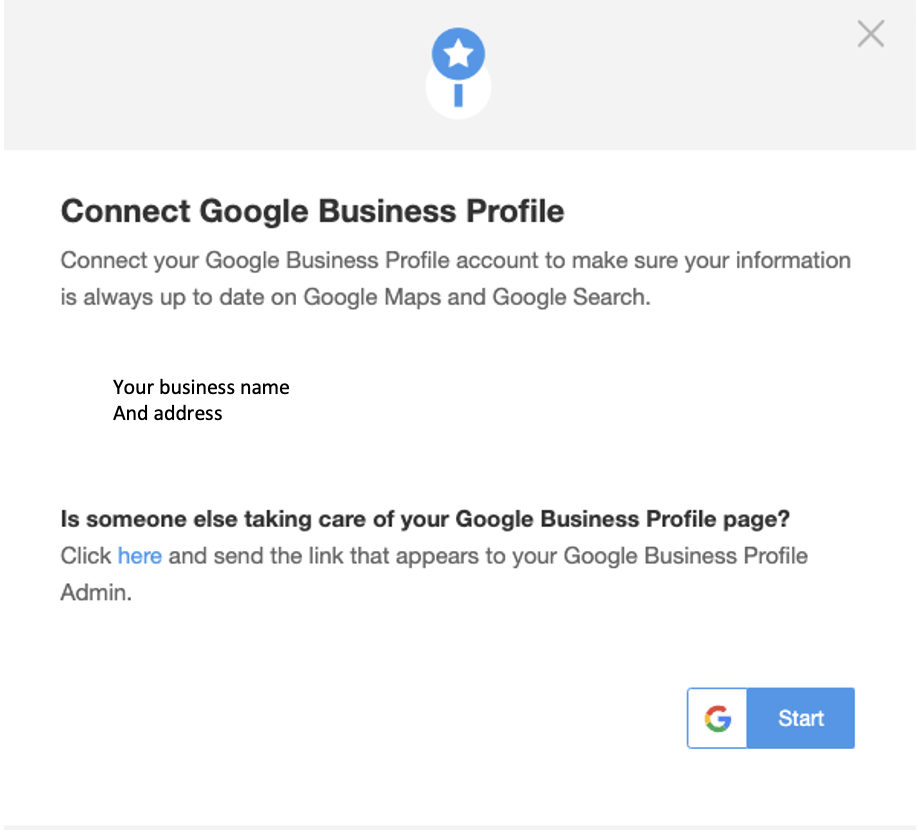Click the Google G logo icon
The image size is (918, 834).
click(718, 718)
